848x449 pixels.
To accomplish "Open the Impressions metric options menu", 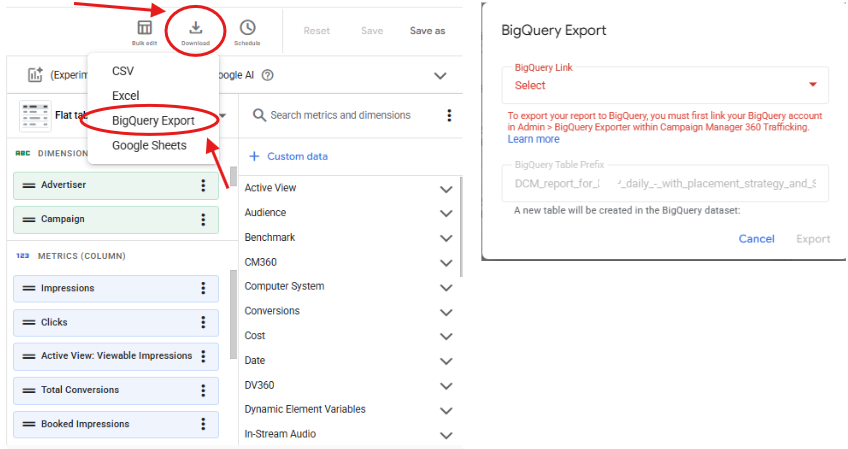I will 203,288.
